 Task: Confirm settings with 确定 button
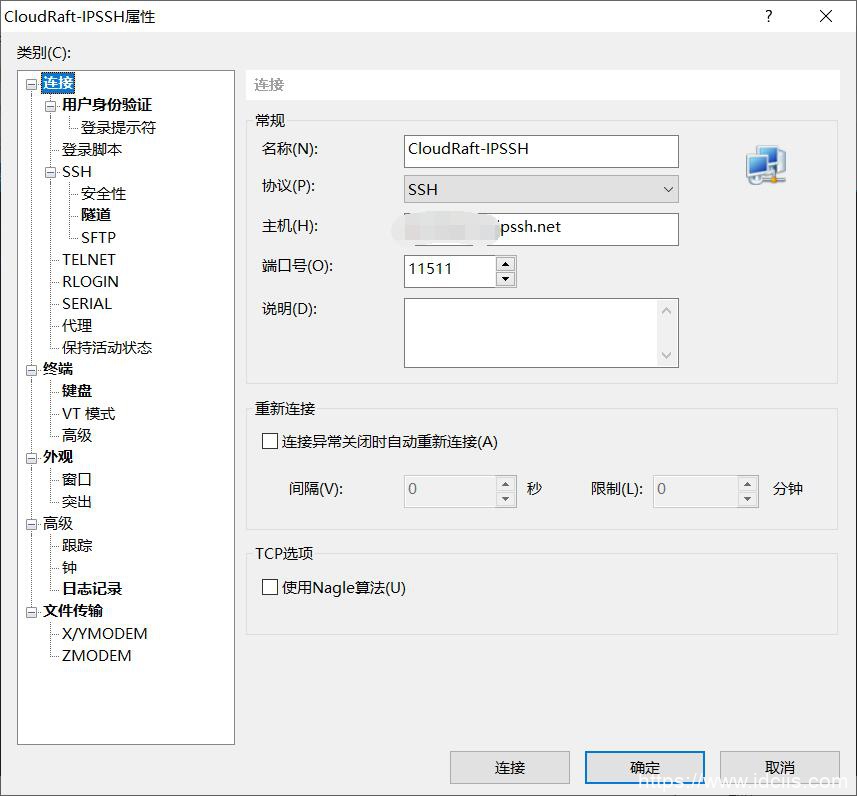tap(644, 767)
